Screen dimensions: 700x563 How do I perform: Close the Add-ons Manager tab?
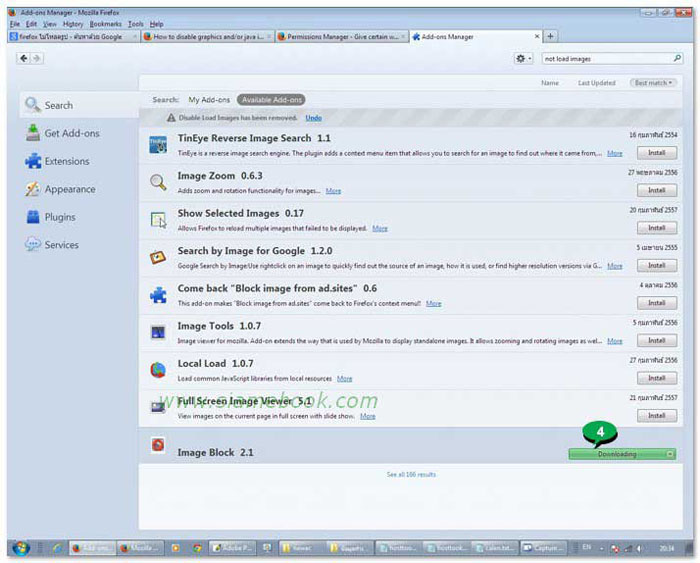point(537,37)
